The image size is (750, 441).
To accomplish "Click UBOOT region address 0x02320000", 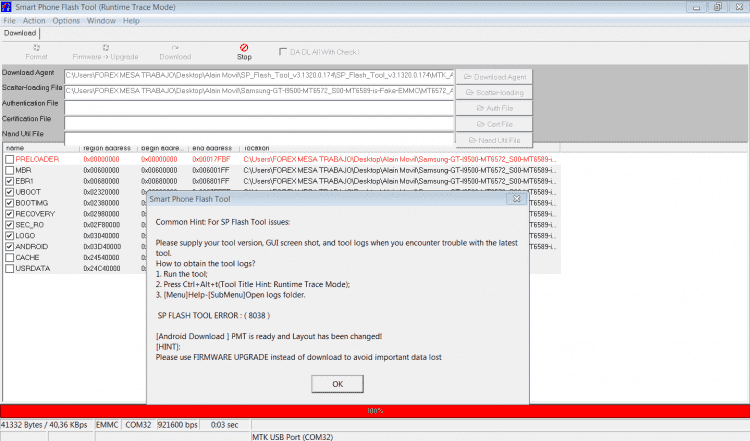I will pos(101,192).
